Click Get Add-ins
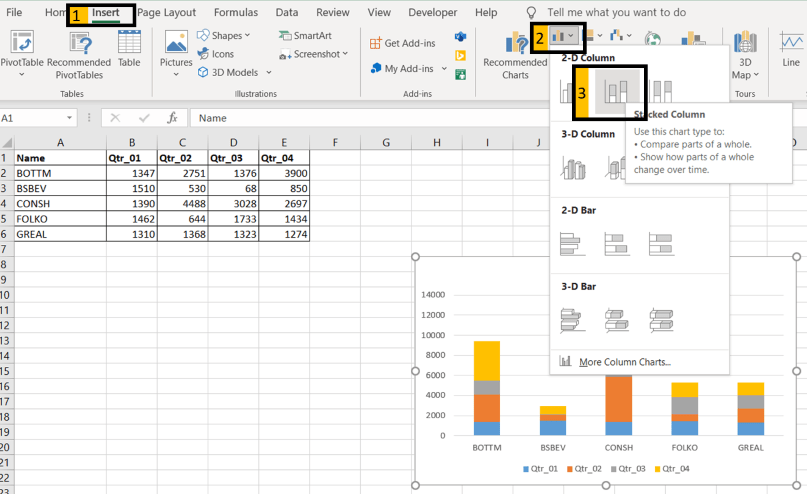The image size is (807, 494). [402, 43]
